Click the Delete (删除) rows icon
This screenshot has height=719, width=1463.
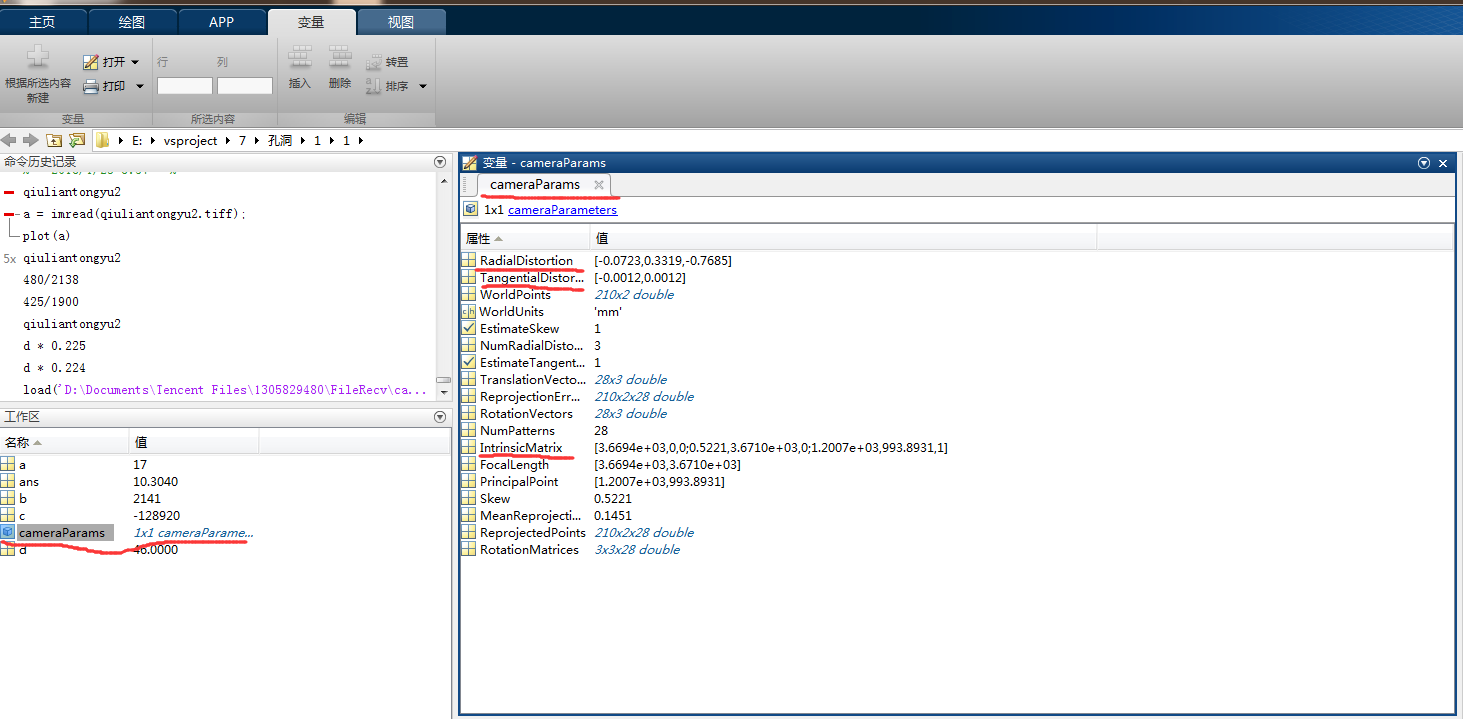(340, 58)
